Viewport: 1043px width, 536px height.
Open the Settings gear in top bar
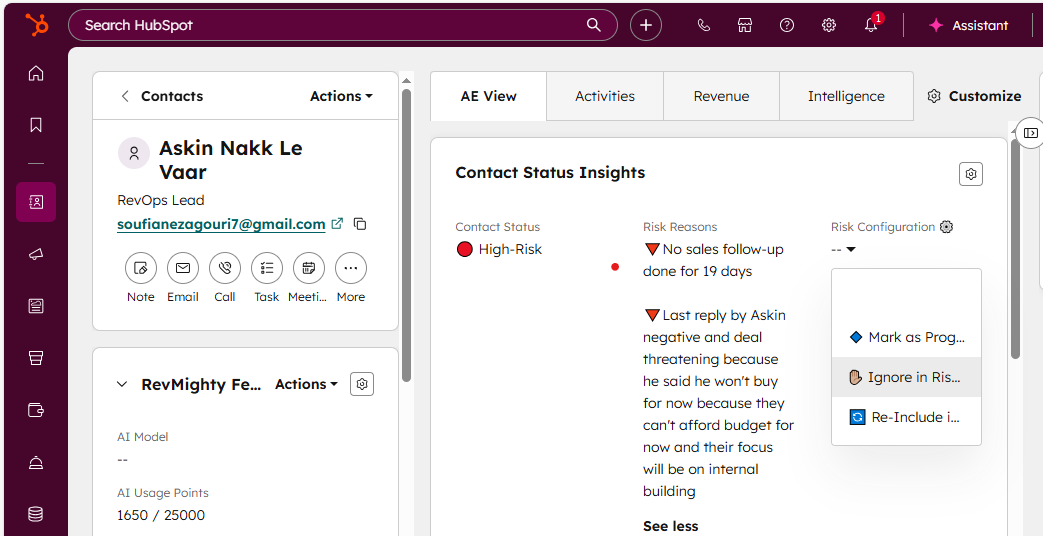829,25
